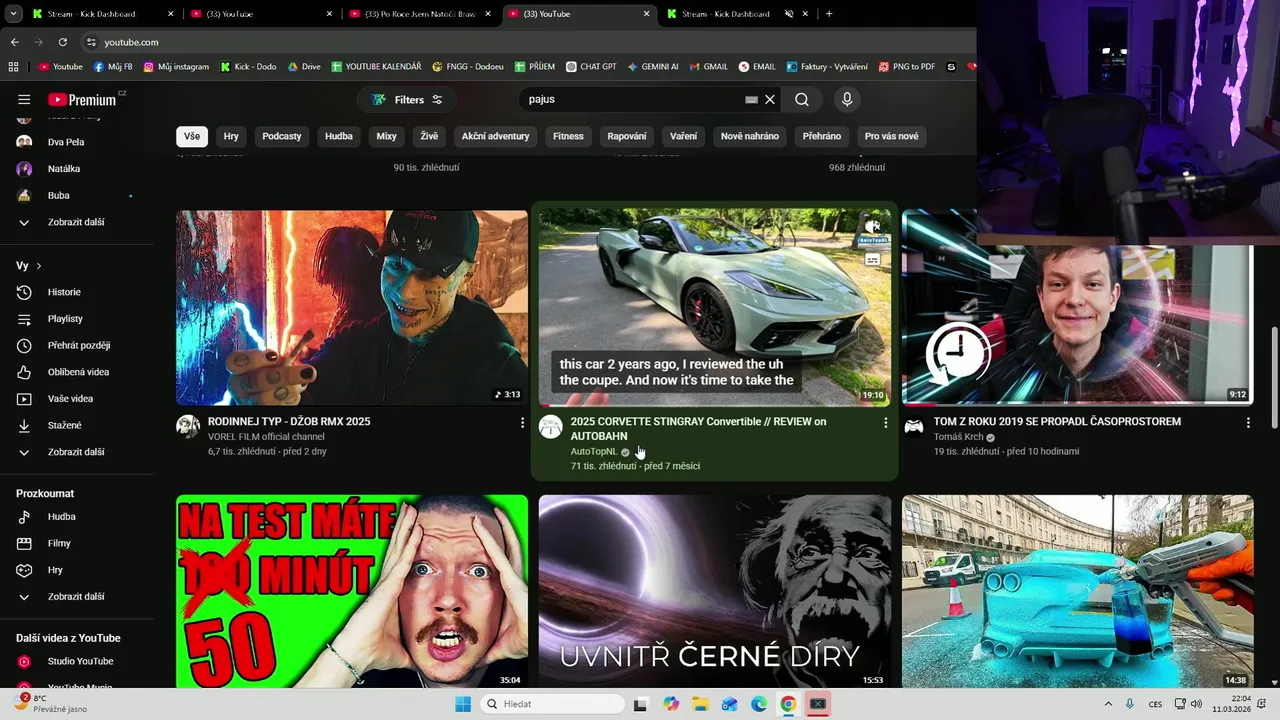Expand Zobrazit další under Prozkoumat
The width and height of the screenshot is (1280, 720).
pyautogui.click(x=77, y=597)
